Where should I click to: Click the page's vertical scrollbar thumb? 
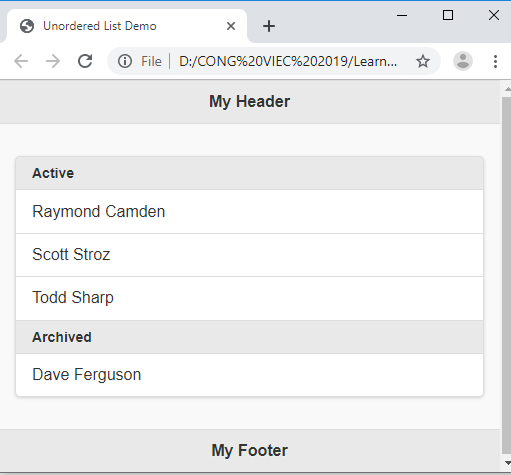click(x=506, y=275)
